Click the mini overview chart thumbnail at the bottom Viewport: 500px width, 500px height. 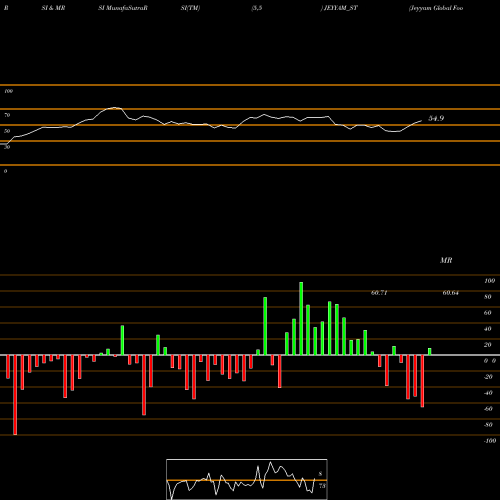click(247, 479)
